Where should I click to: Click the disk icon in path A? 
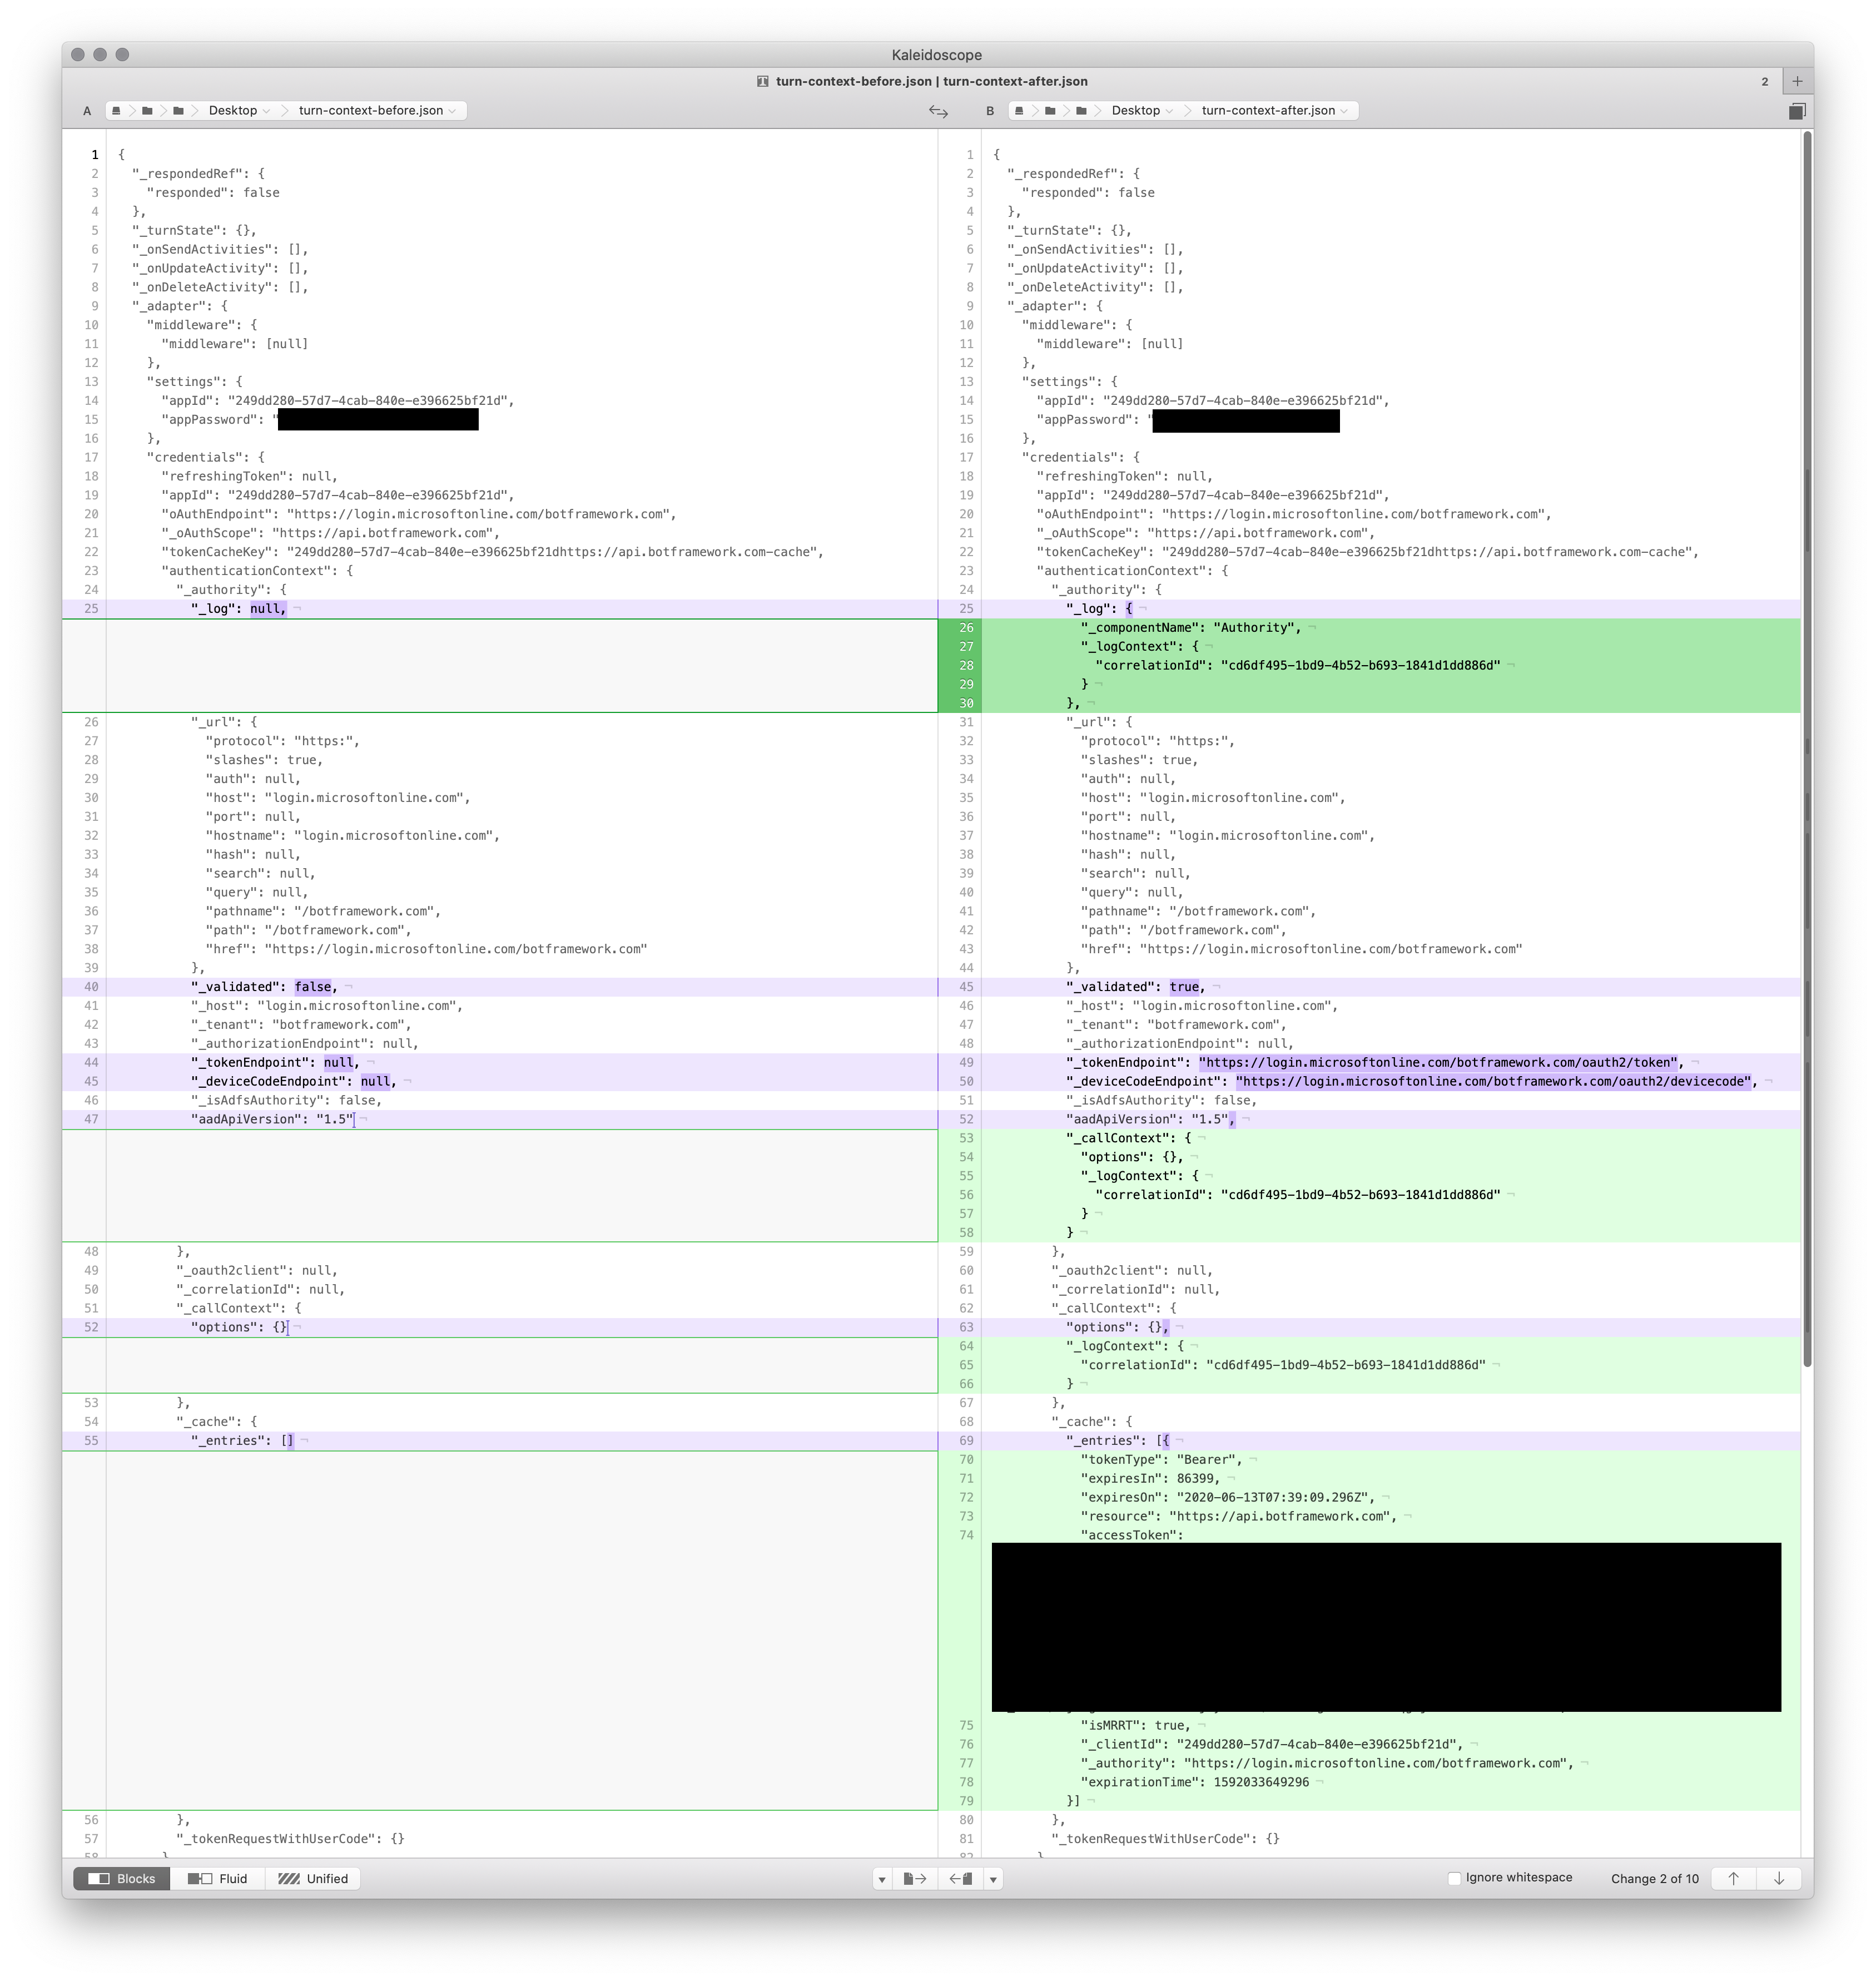[116, 111]
